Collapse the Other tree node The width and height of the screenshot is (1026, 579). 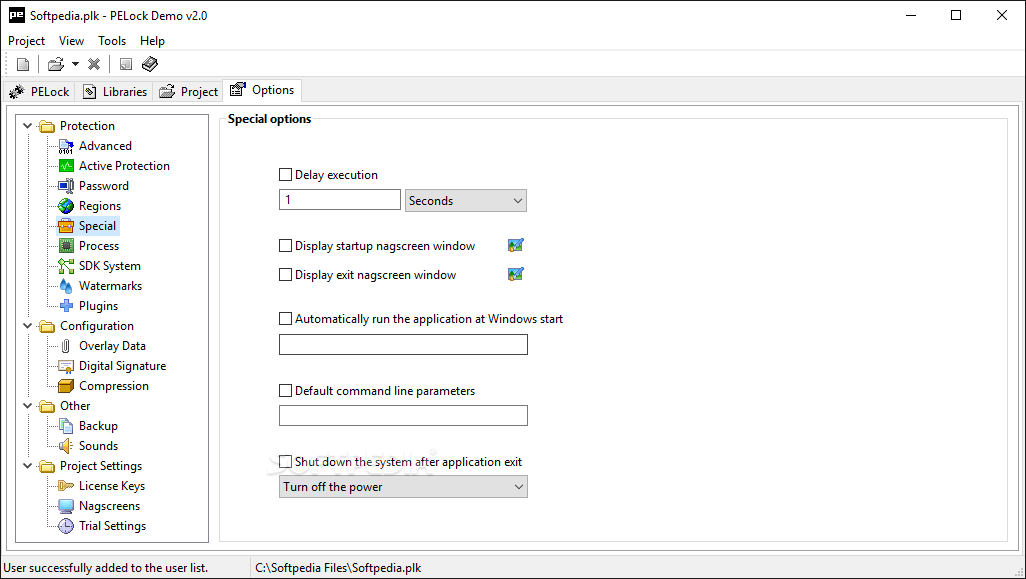(x=27, y=406)
